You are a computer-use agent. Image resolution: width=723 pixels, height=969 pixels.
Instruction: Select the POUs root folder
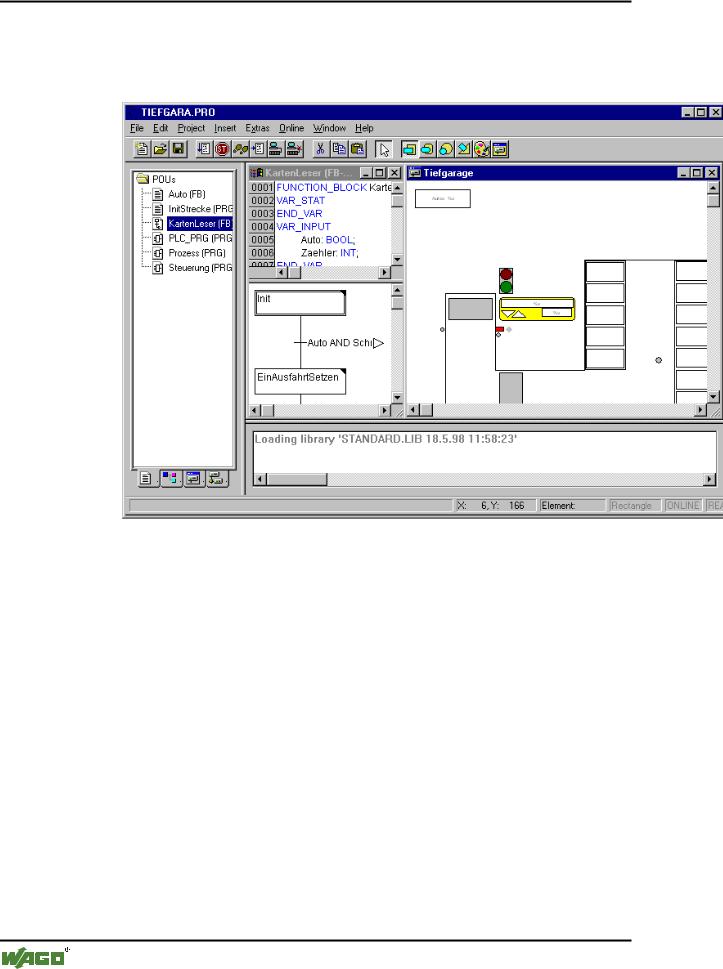pos(157,179)
